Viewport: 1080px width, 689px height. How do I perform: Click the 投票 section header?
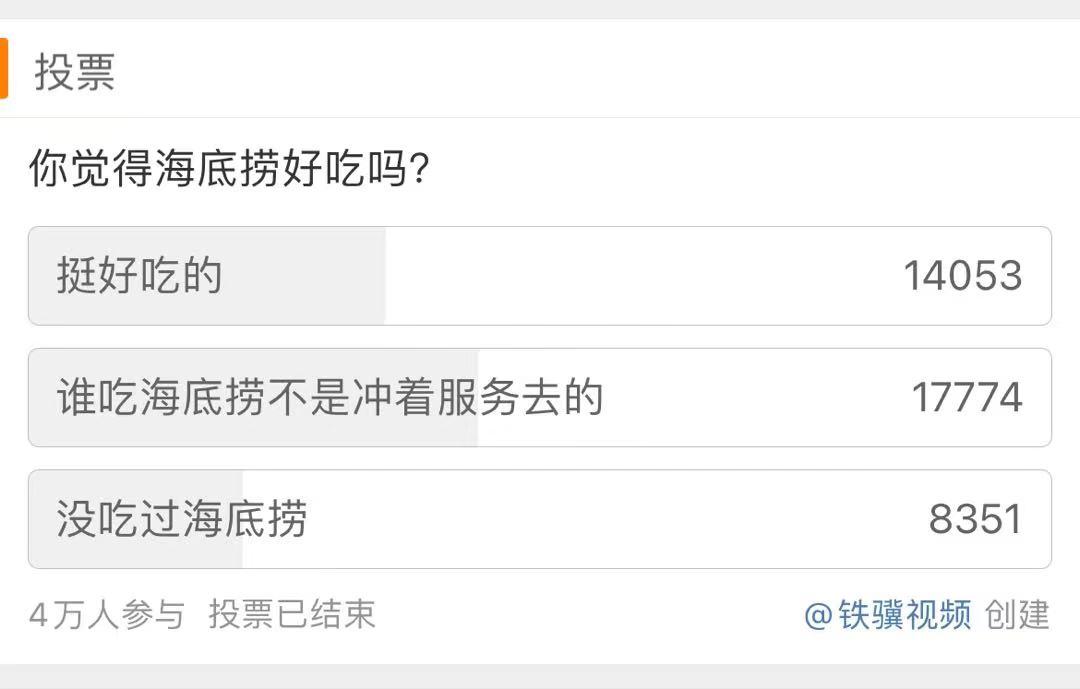[x=75, y=72]
